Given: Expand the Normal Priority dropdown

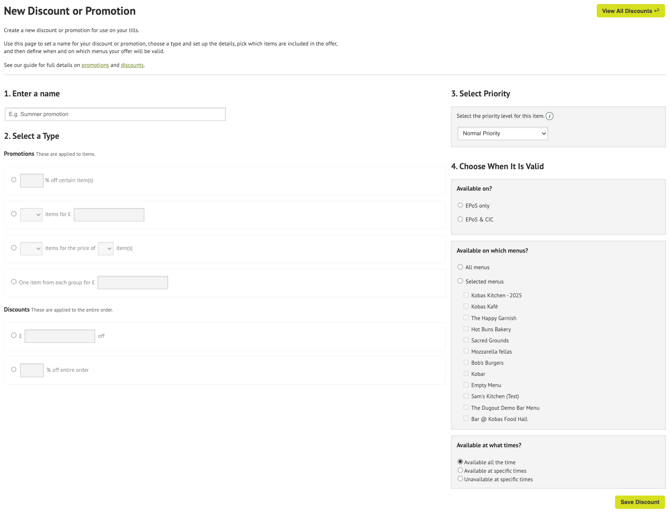Looking at the screenshot, I should tap(502, 133).
